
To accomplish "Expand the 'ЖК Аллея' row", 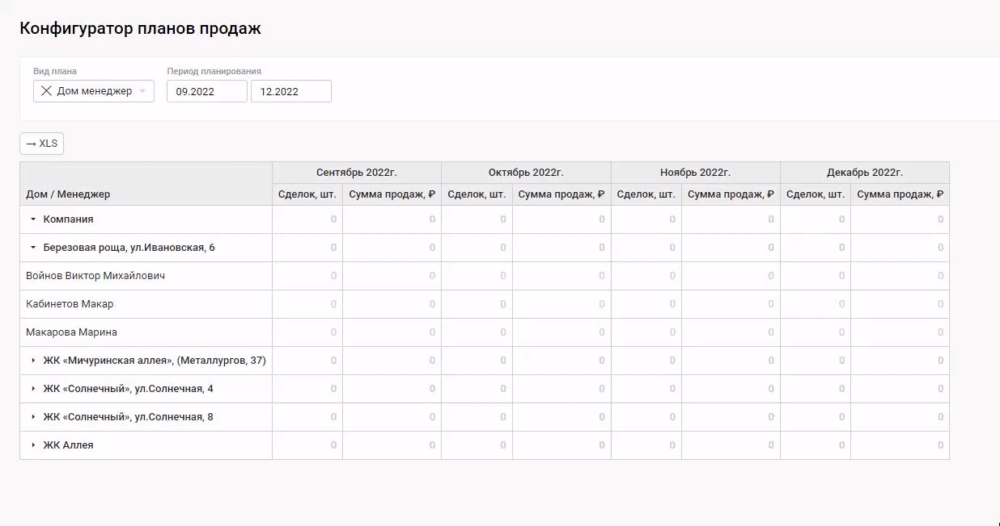I will pos(33,445).
